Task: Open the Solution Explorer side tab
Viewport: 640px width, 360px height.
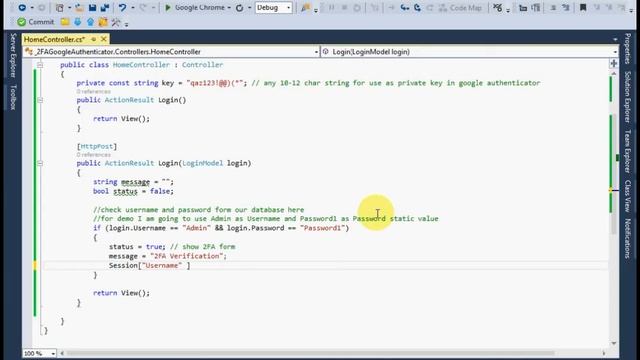Action: point(628,97)
